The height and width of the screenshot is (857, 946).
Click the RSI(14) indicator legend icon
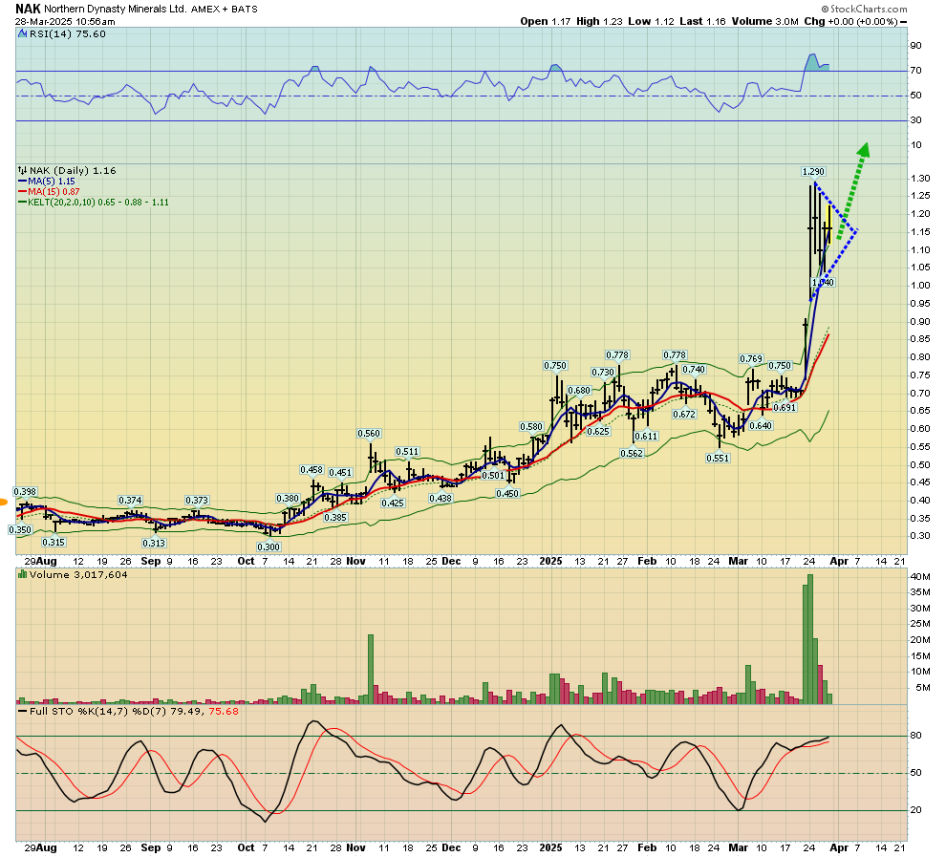tap(22, 34)
